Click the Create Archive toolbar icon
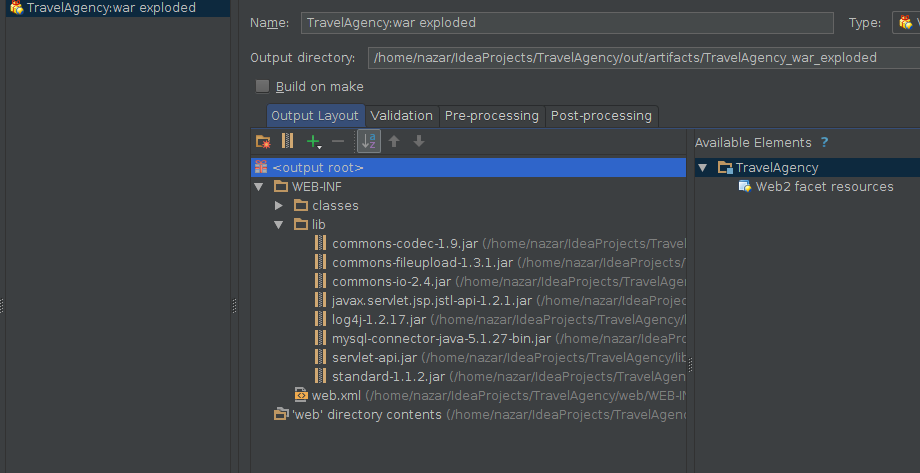The height and width of the screenshot is (473, 920). click(x=288, y=141)
